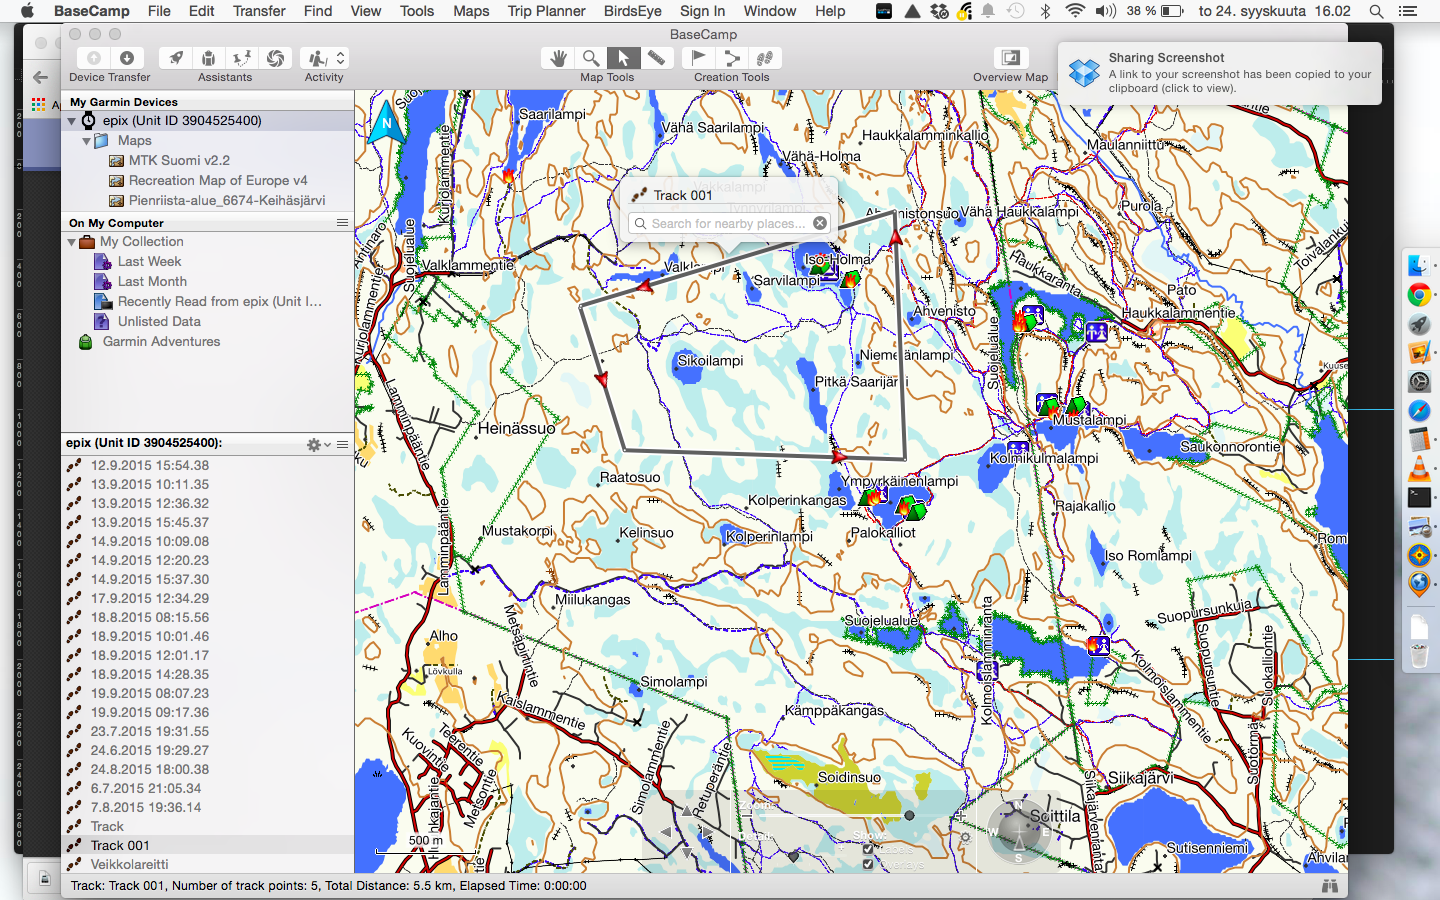Click the list view icon in epix track panel
1440x900 pixels.
[x=342, y=444]
